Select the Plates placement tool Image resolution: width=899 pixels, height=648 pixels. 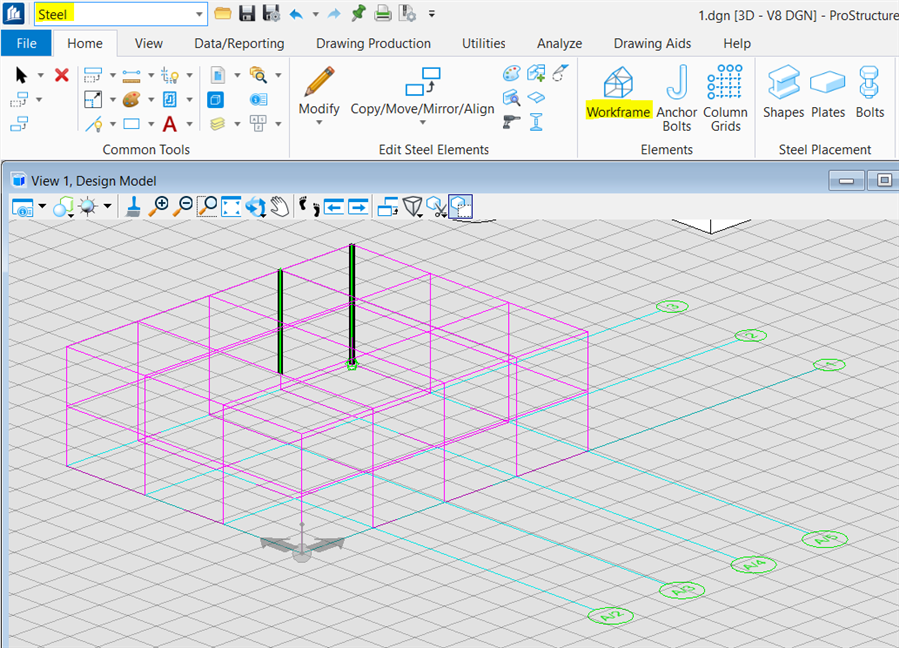[x=828, y=92]
